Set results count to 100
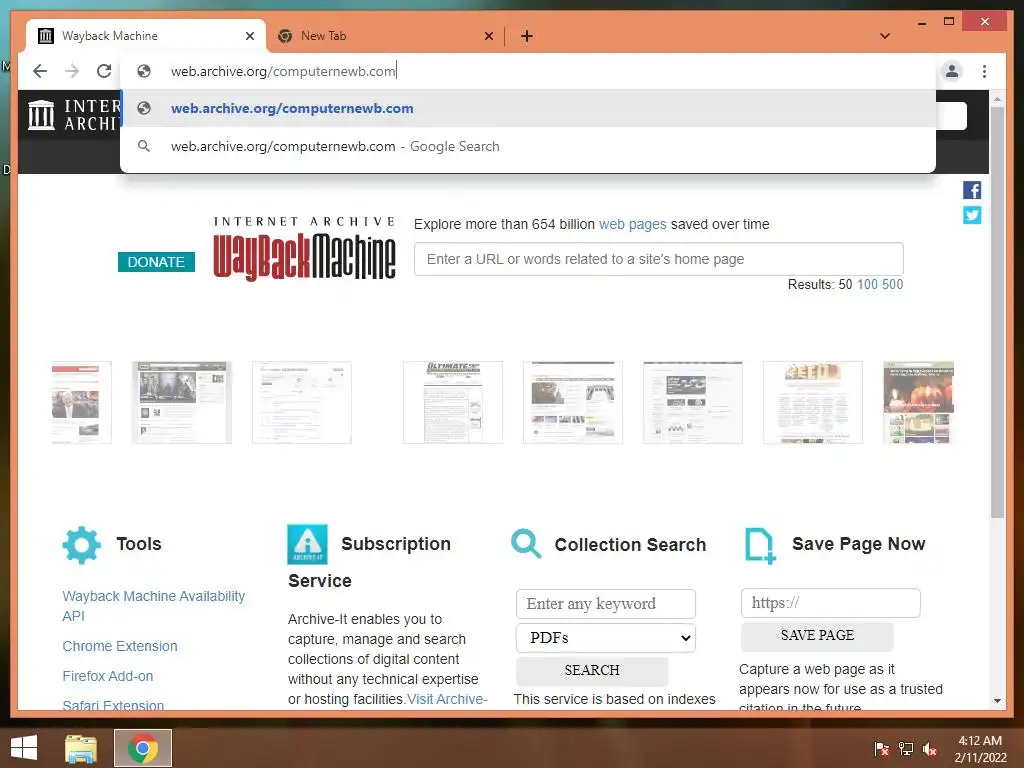 click(867, 285)
